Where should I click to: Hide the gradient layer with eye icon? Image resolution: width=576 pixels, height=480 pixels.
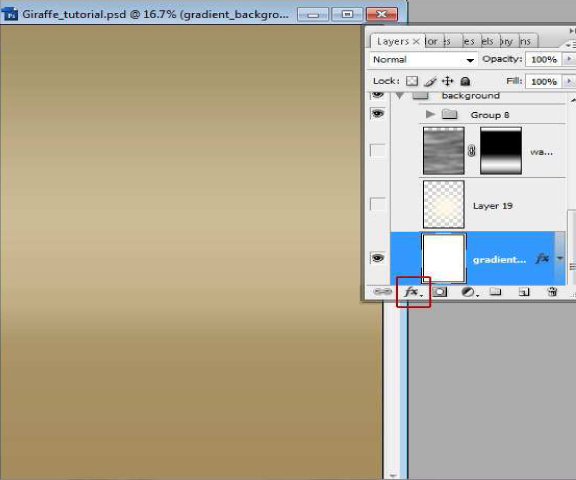(x=377, y=258)
